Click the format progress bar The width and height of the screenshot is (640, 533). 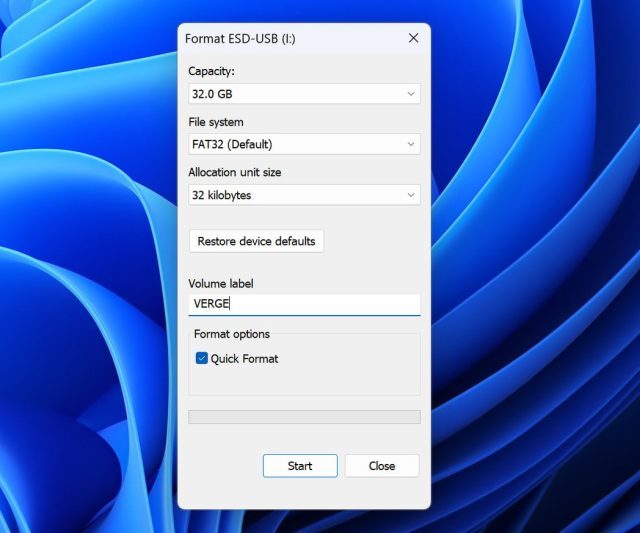(304, 417)
